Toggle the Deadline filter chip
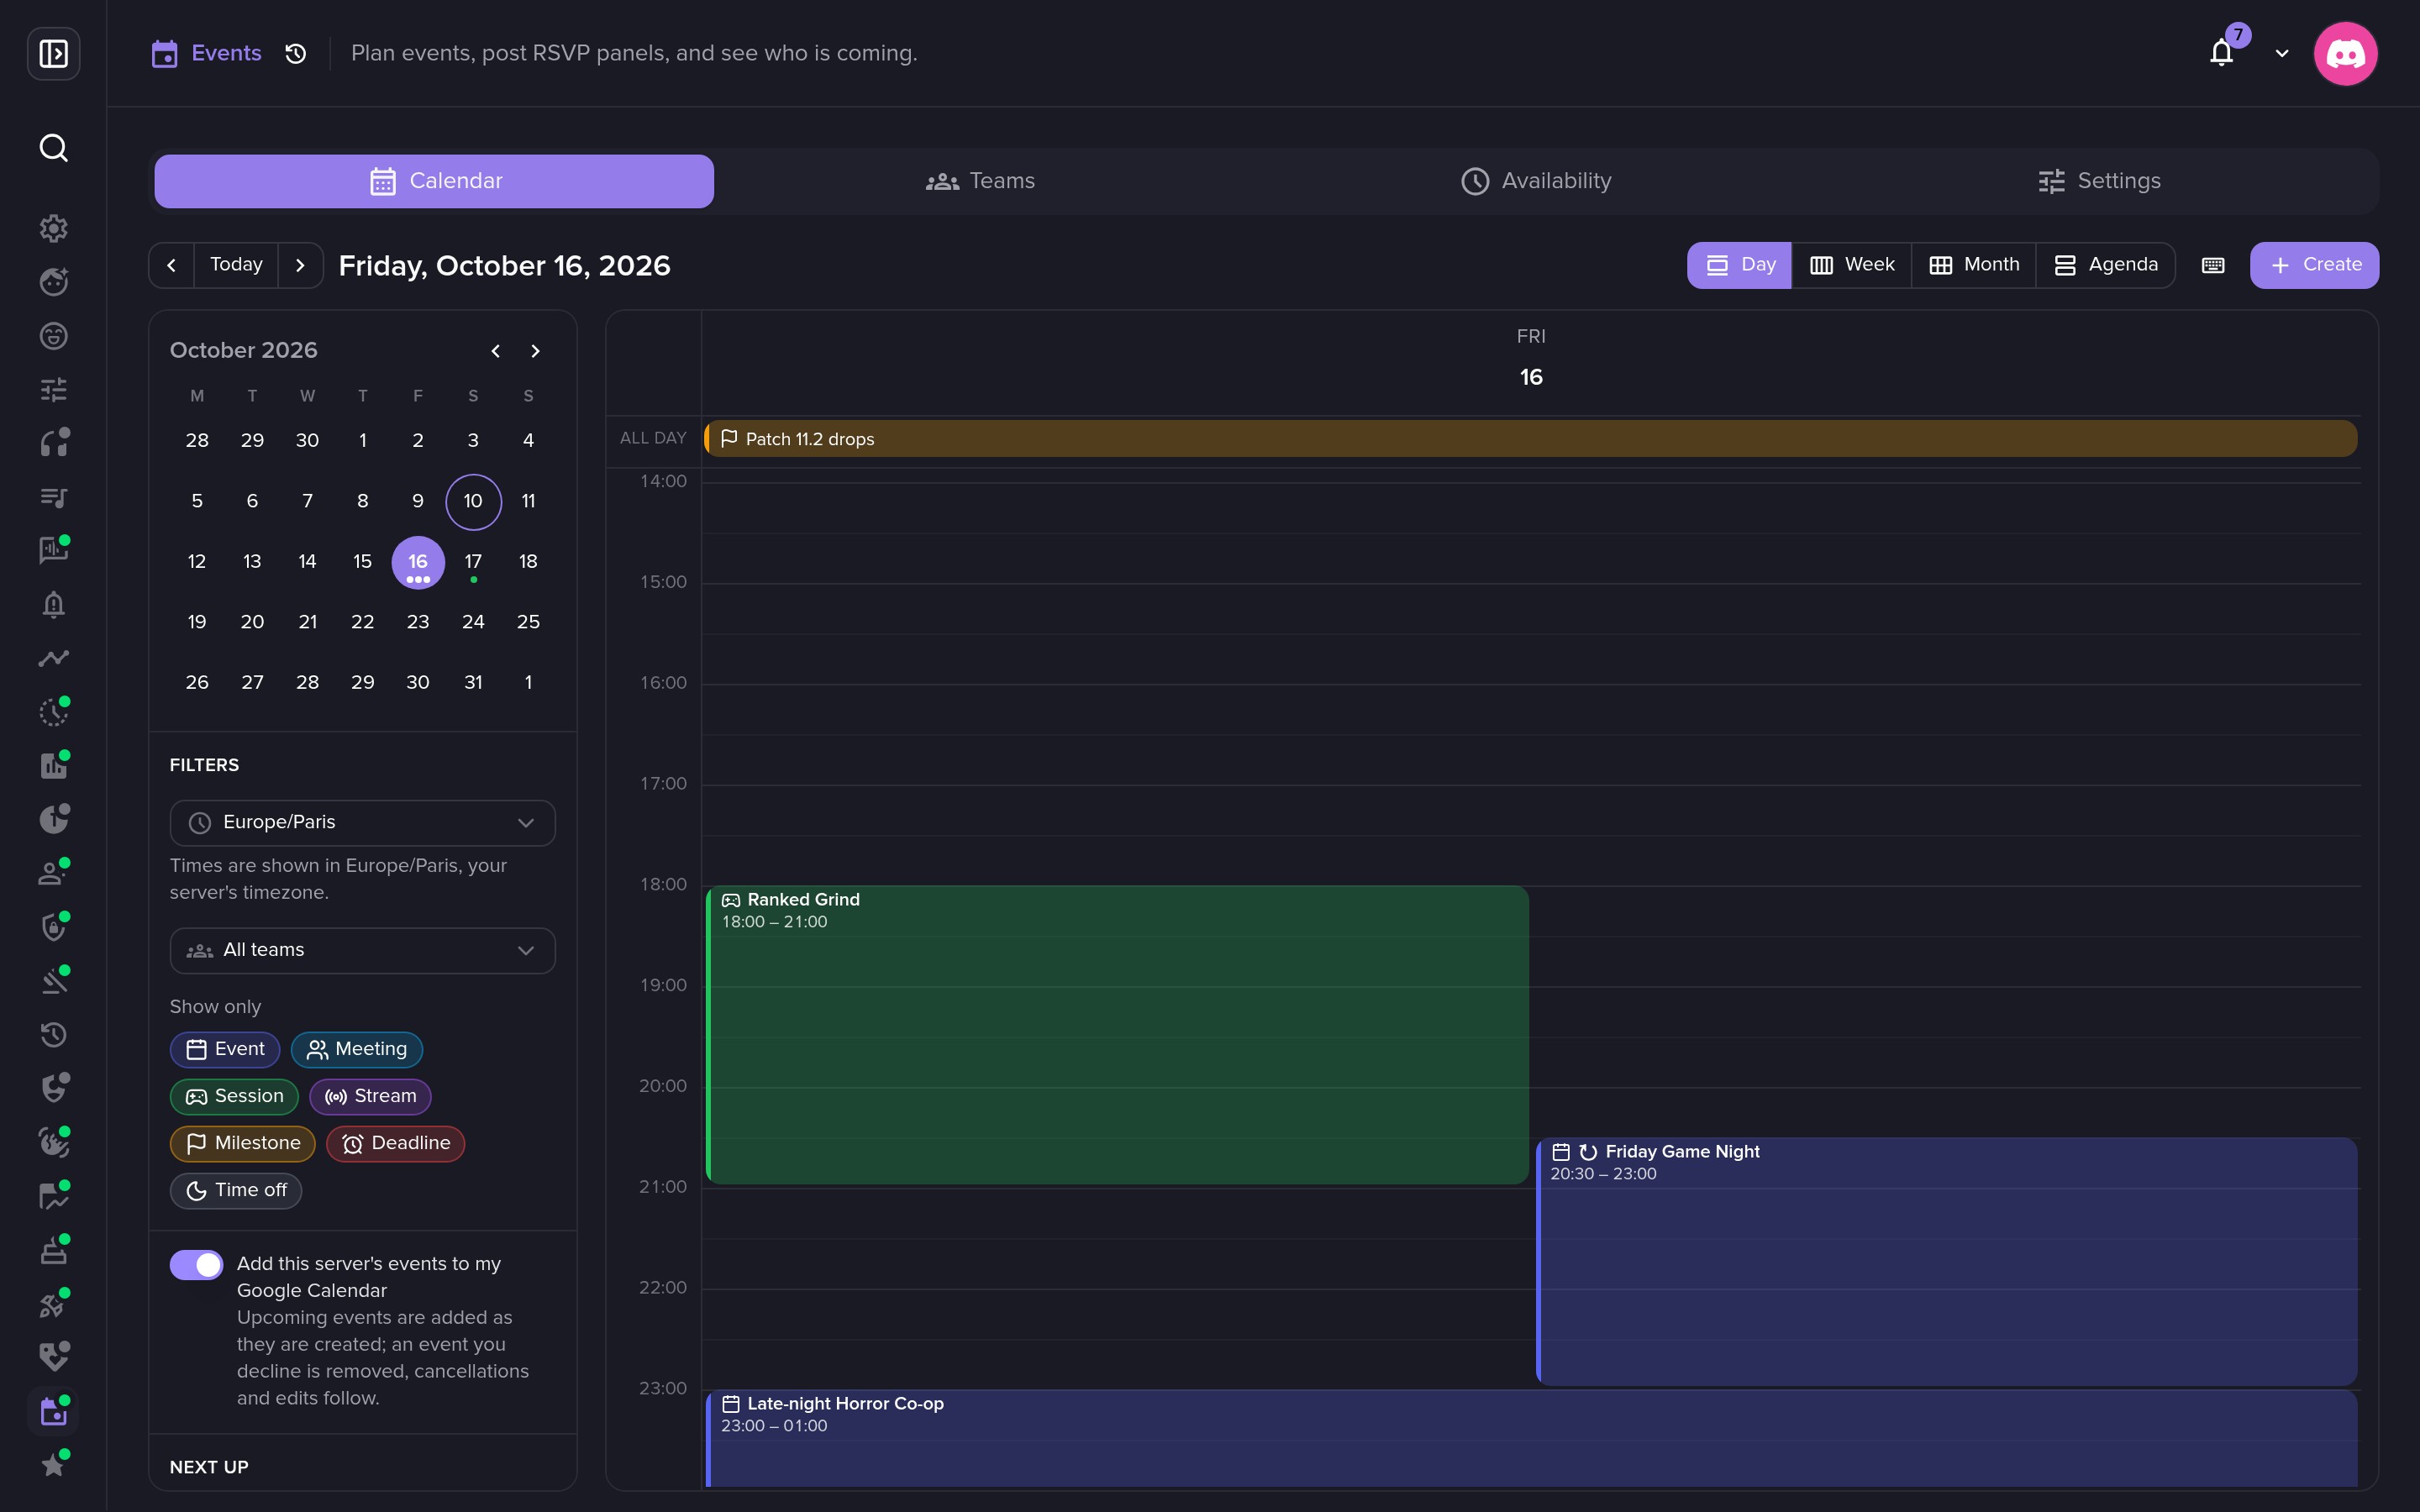The height and width of the screenshot is (1512, 2420). [x=396, y=1143]
